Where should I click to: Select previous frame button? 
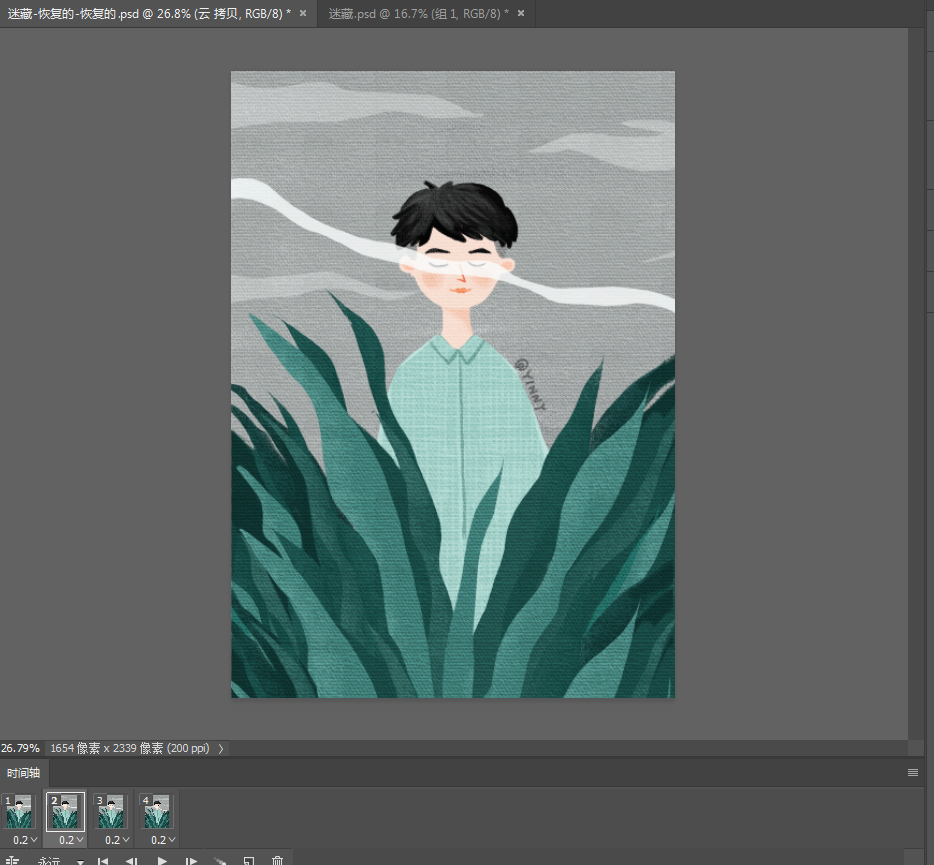click(x=132, y=861)
